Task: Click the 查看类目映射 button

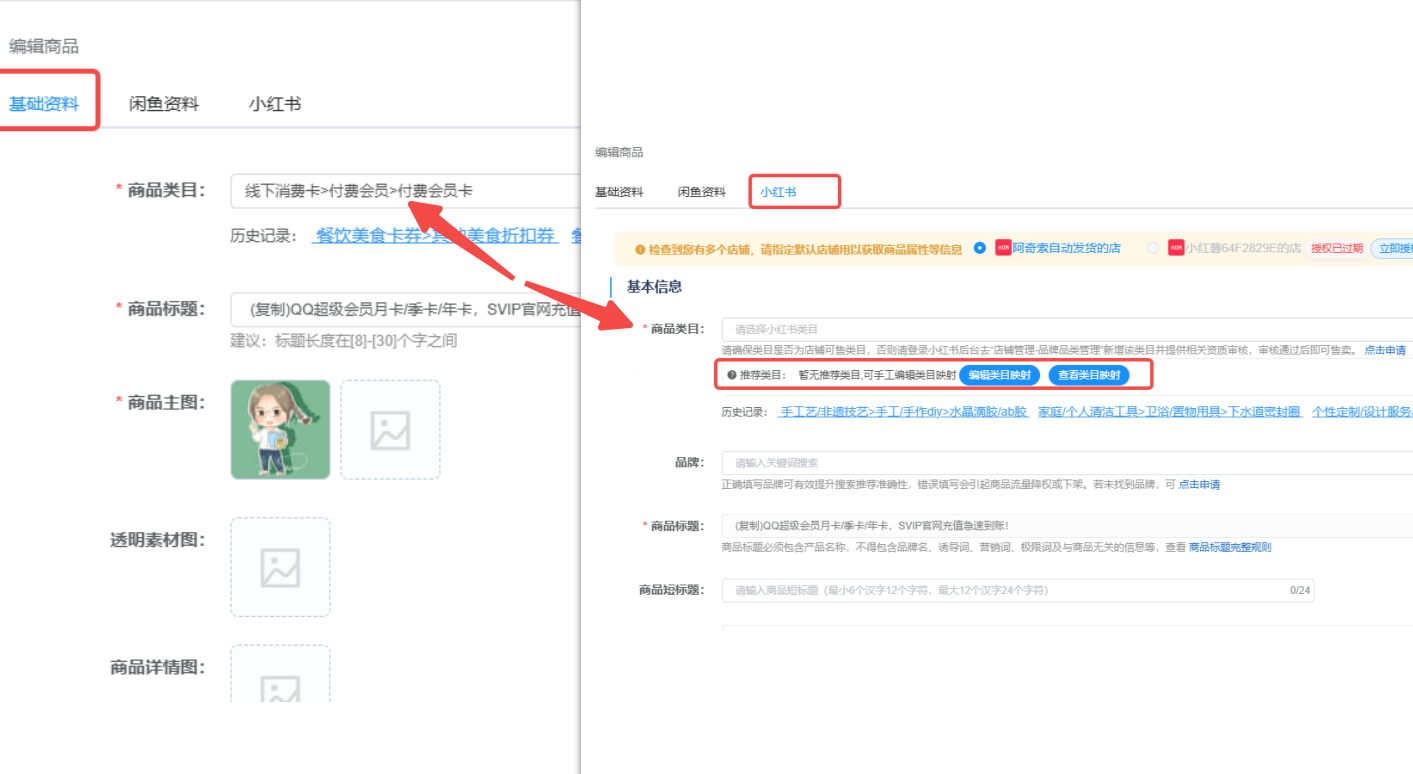Action: coord(1088,375)
